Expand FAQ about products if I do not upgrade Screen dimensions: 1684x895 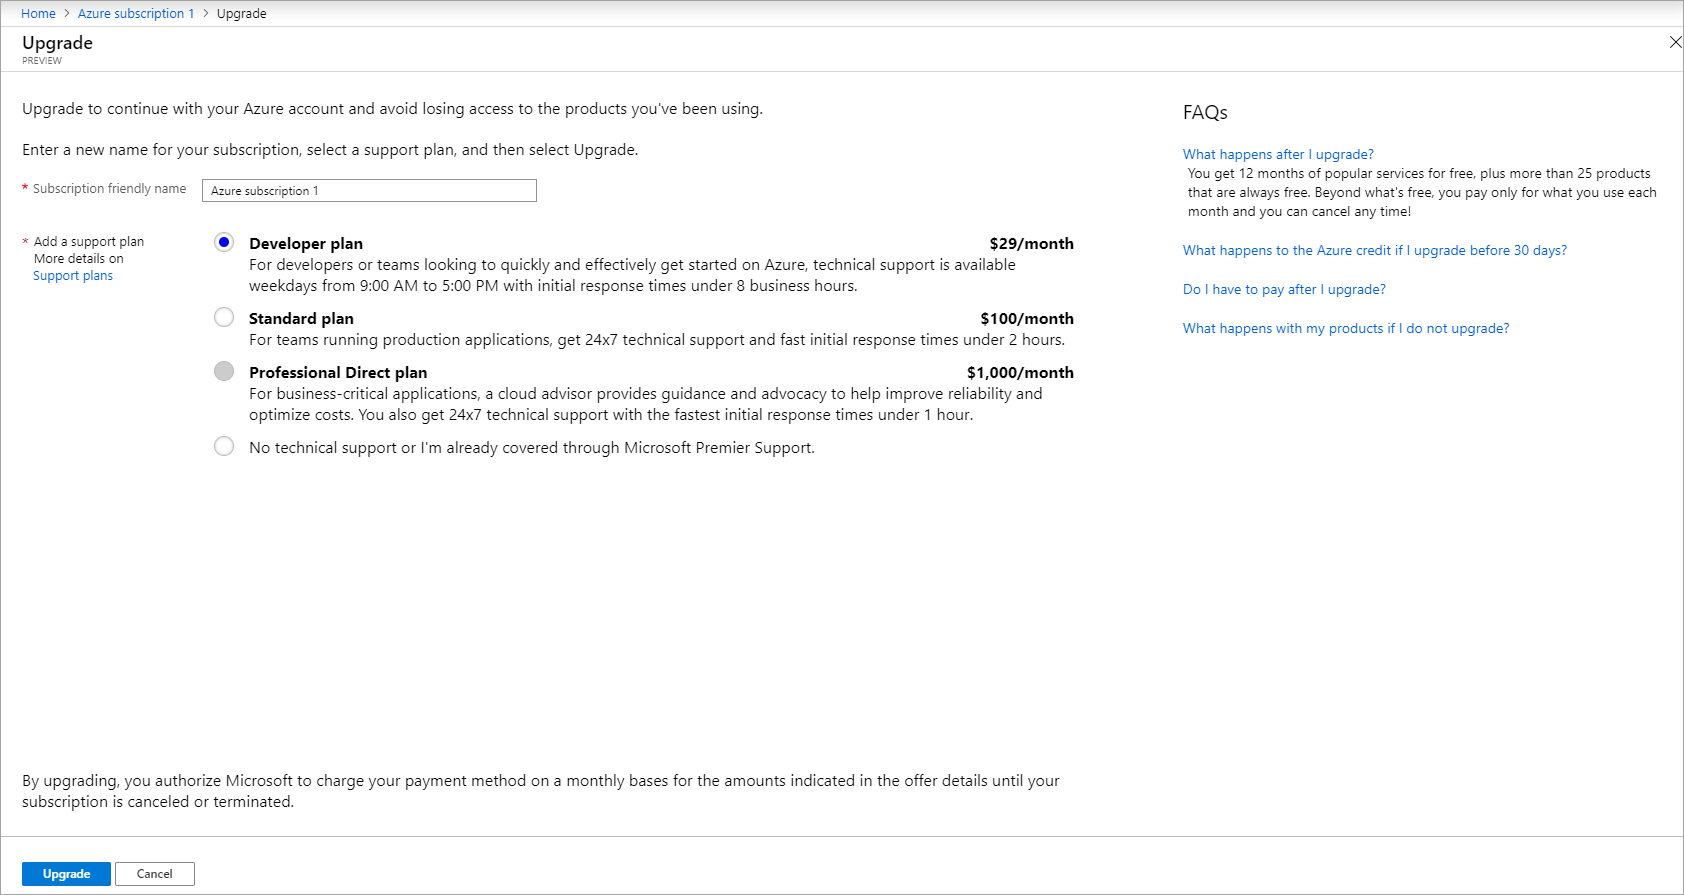pos(1346,328)
